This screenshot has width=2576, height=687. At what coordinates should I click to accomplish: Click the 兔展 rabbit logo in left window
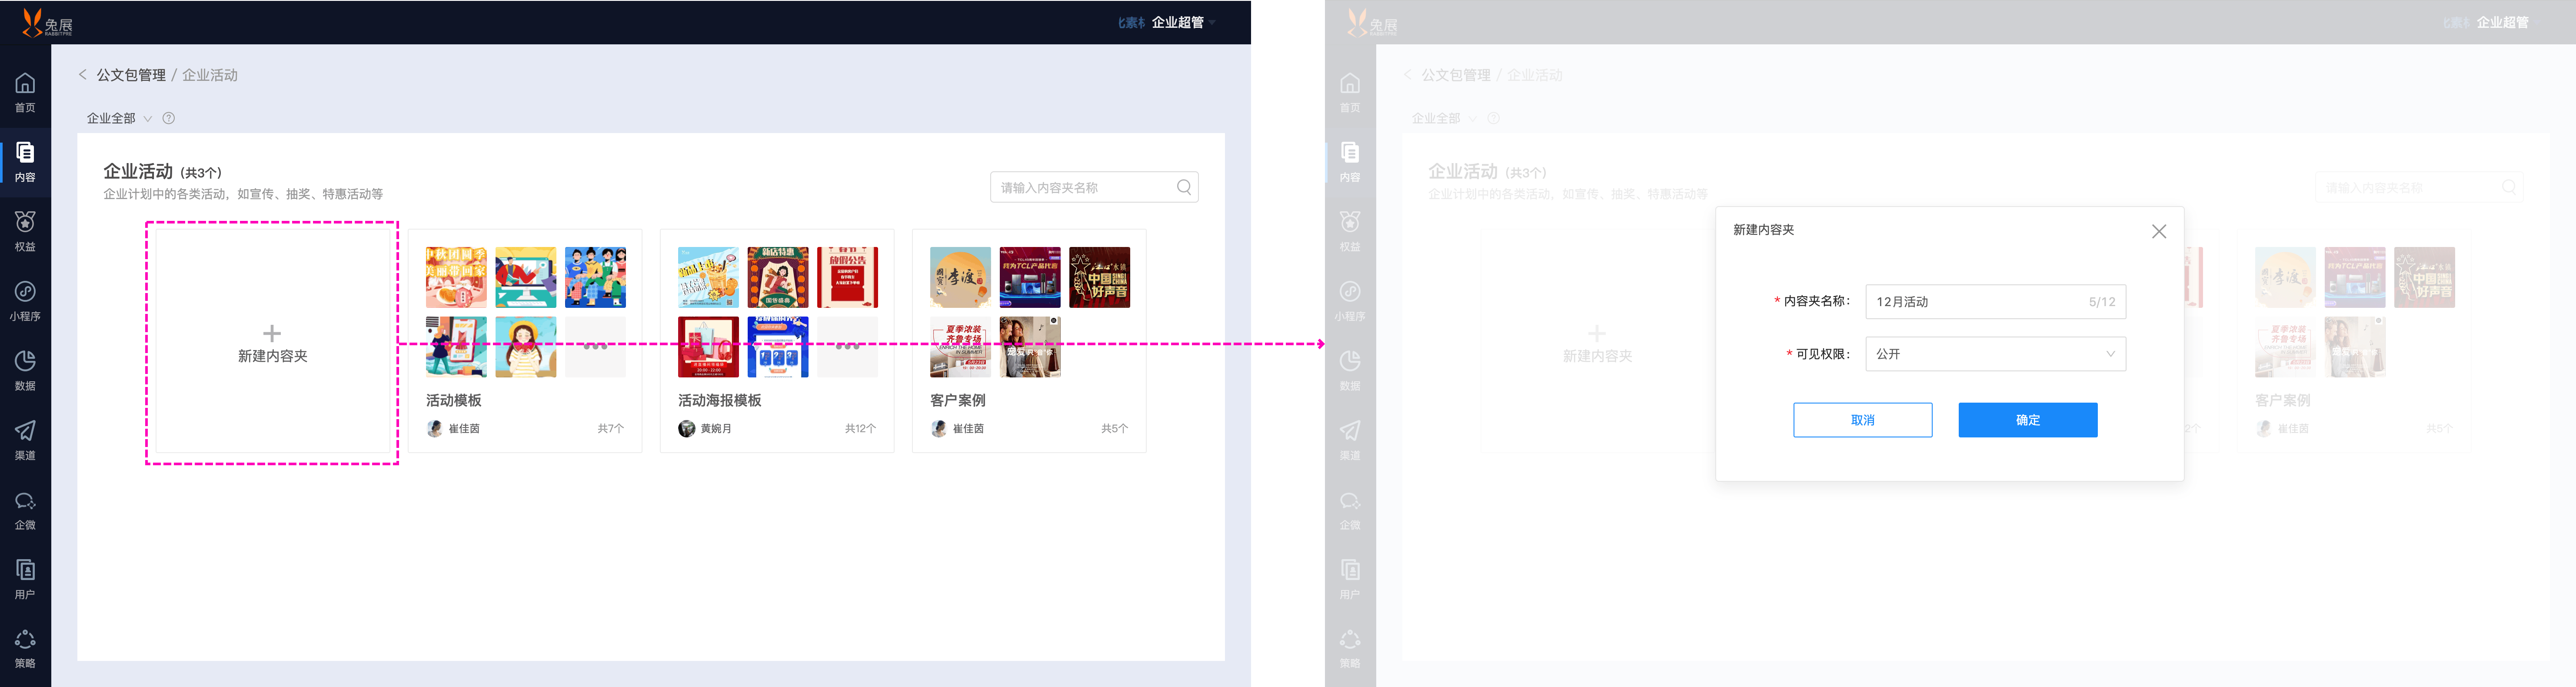(x=47, y=22)
